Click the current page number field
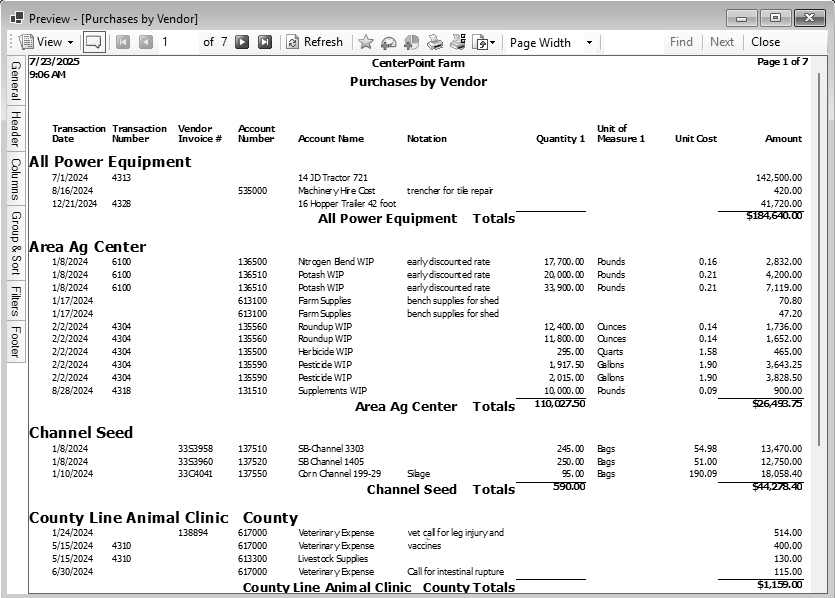The width and height of the screenshot is (835, 598). click(176, 42)
